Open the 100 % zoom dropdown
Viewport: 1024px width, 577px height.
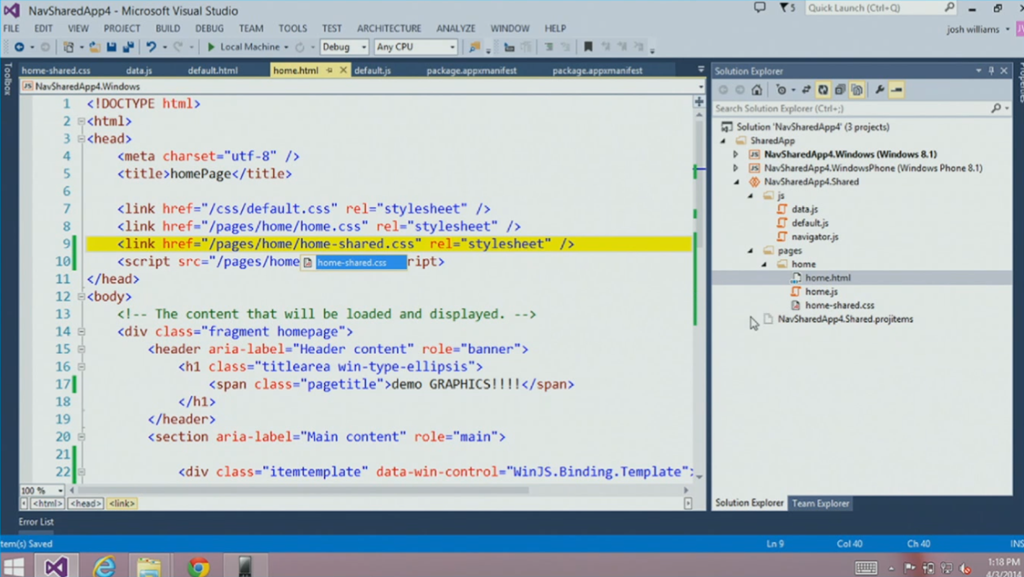click(x=60, y=490)
